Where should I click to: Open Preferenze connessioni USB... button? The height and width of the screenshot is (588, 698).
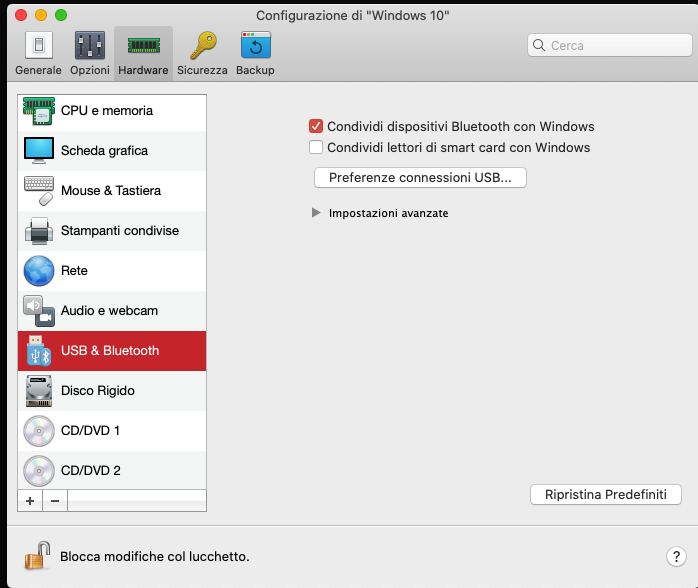(x=420, y=178)
